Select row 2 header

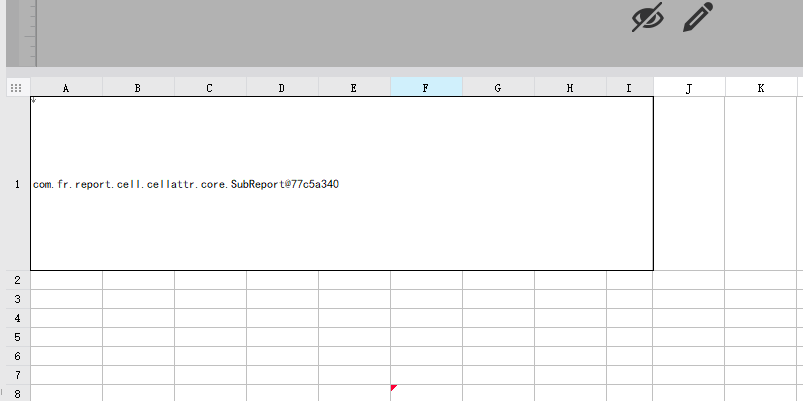point(18,280)
